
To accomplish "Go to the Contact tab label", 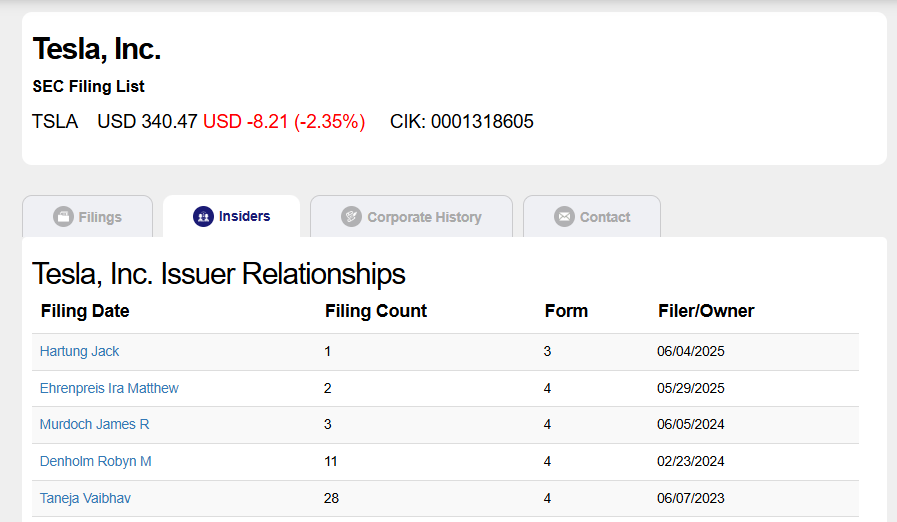I will point(605,217).
